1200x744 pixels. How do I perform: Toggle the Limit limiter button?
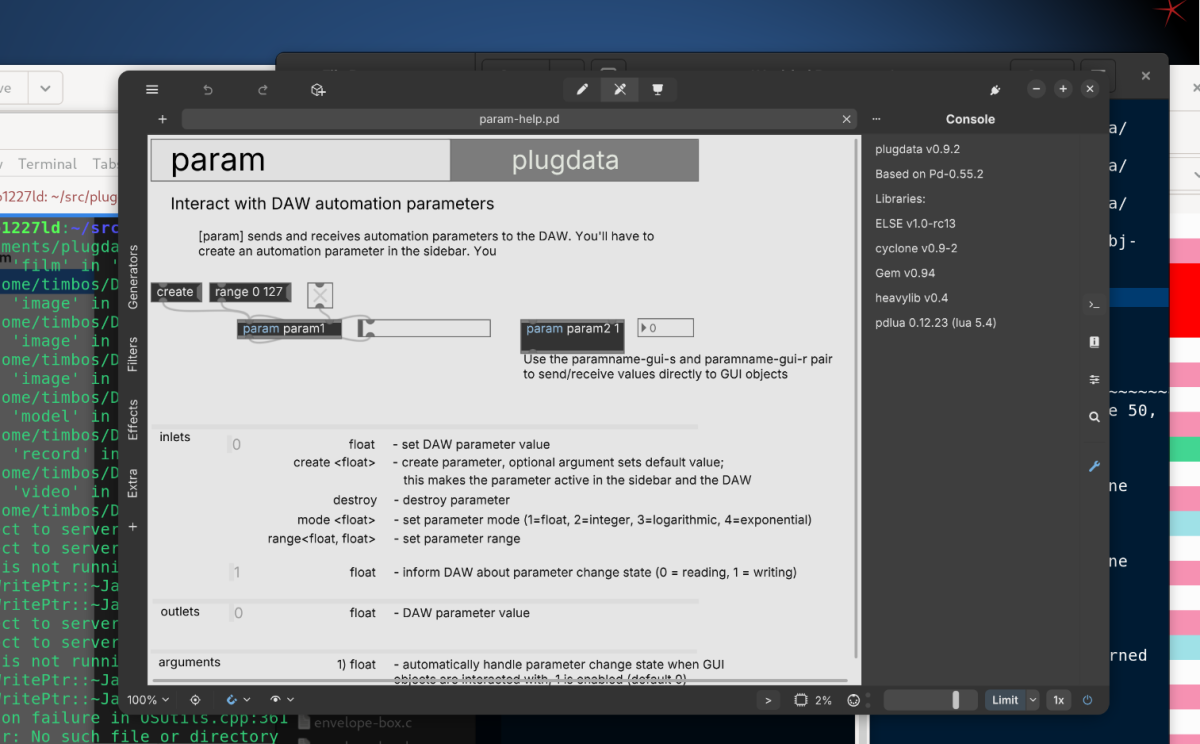click(1005, 700)
